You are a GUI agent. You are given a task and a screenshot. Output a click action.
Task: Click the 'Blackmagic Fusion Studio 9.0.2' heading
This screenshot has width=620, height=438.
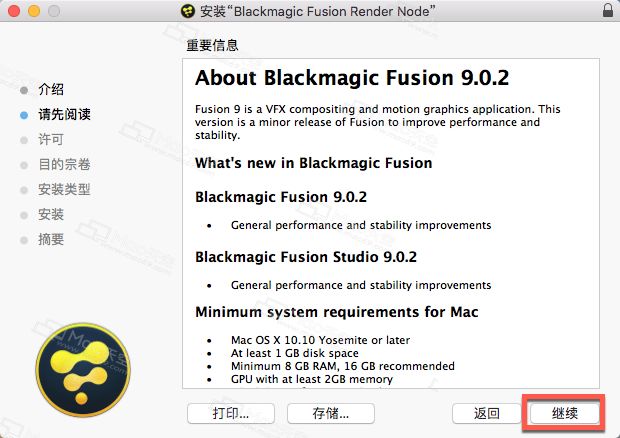click(x=306, y=257)
